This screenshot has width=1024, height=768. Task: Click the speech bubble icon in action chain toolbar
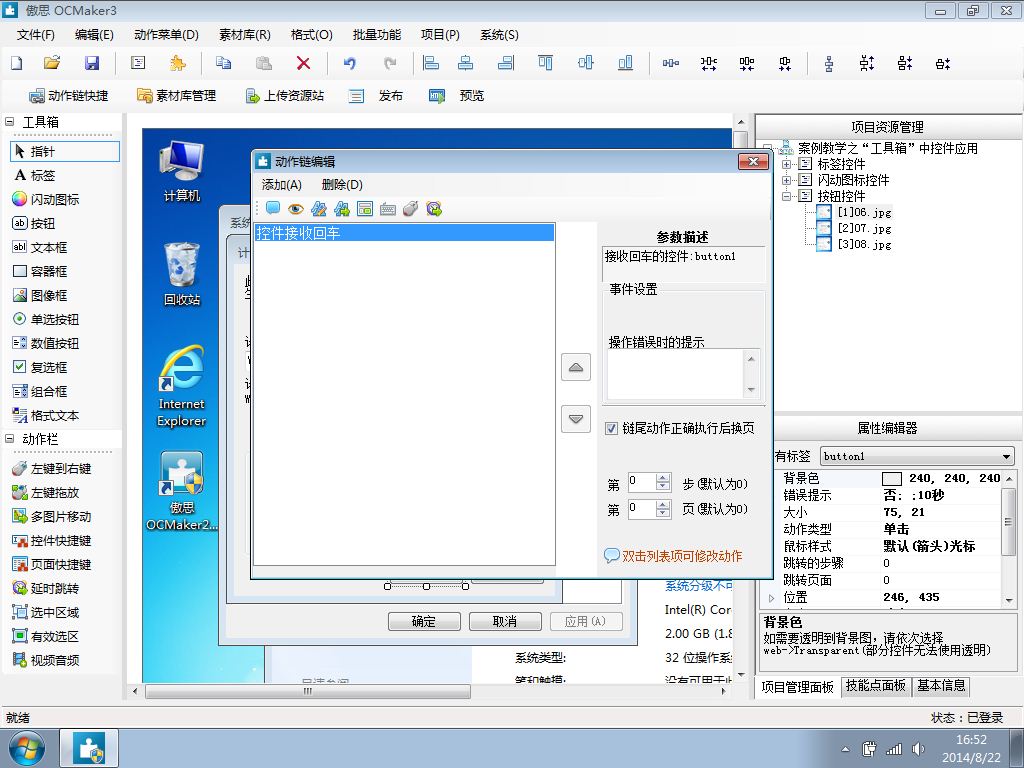click(x=273, y=208)
